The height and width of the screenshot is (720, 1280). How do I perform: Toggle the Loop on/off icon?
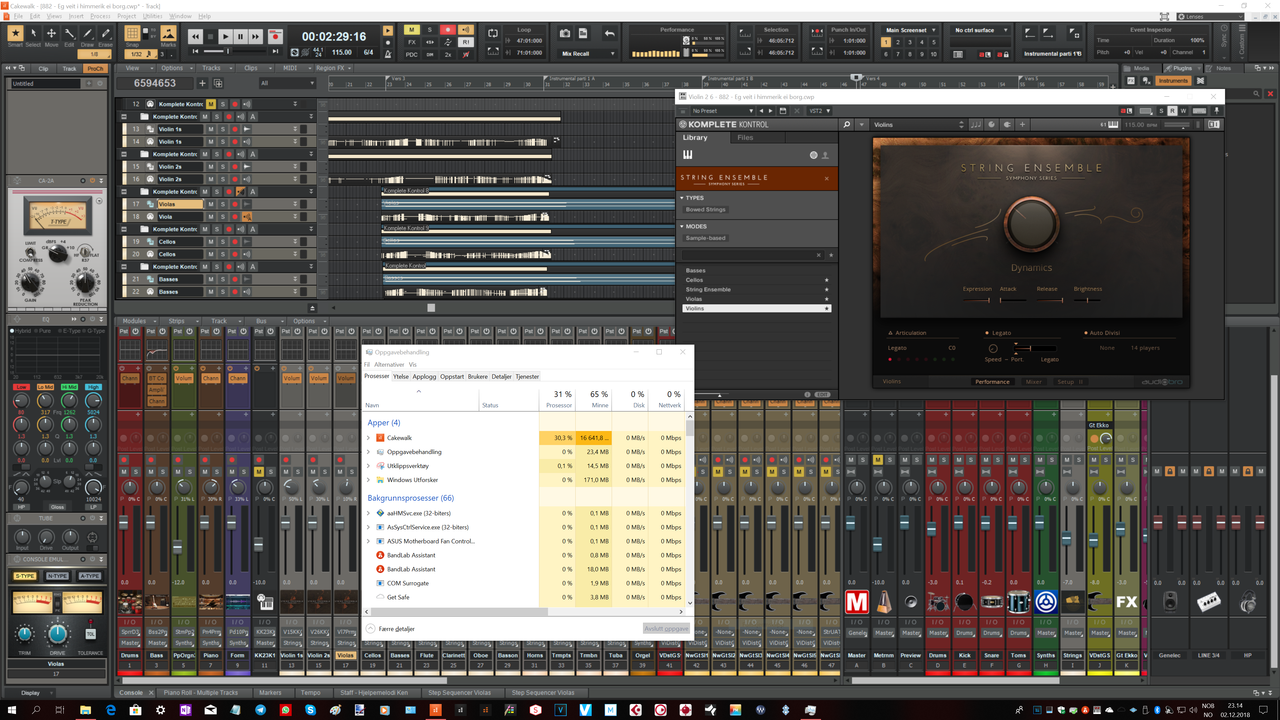(493, 34)
